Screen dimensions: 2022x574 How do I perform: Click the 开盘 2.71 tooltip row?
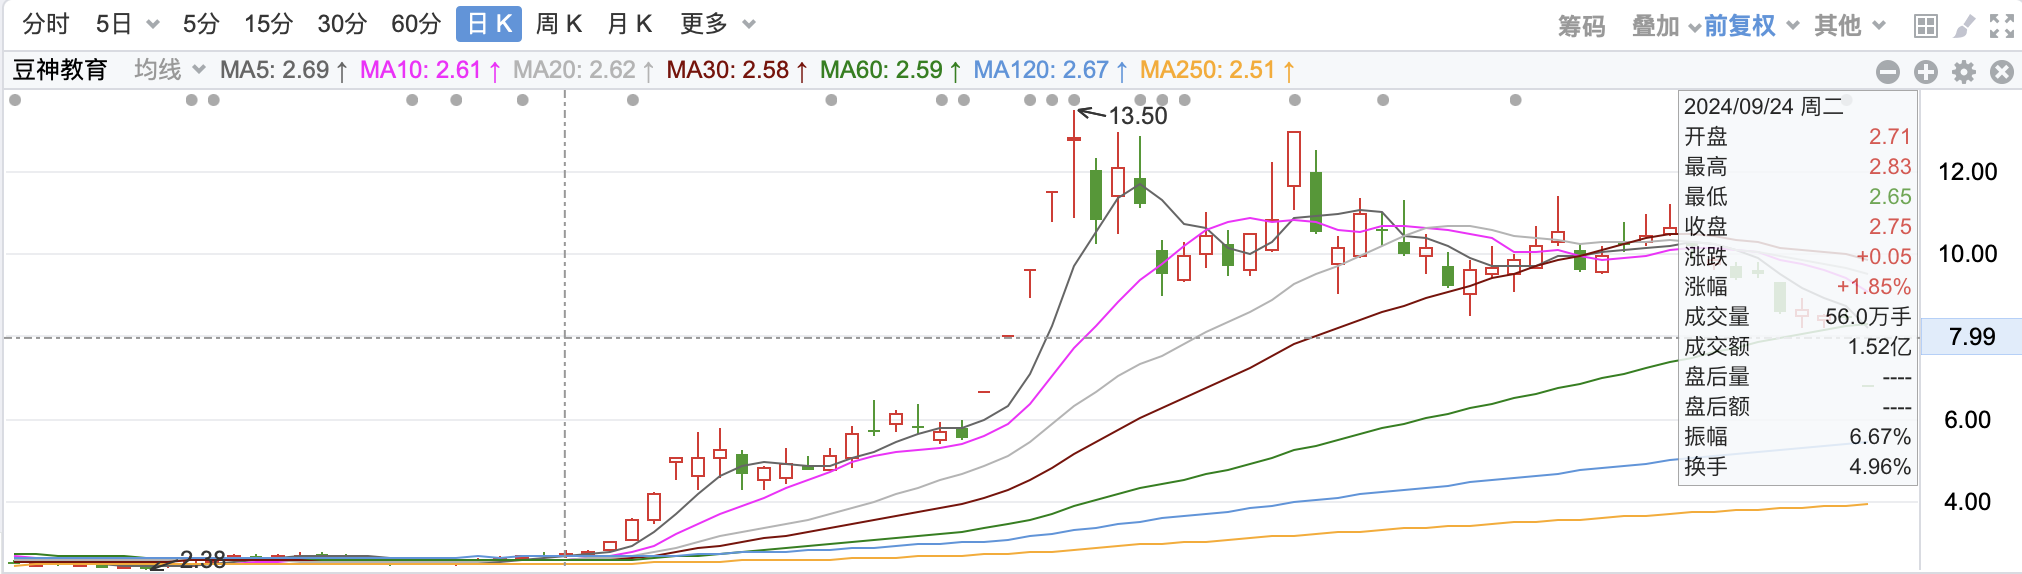(x=1798, y=137)
